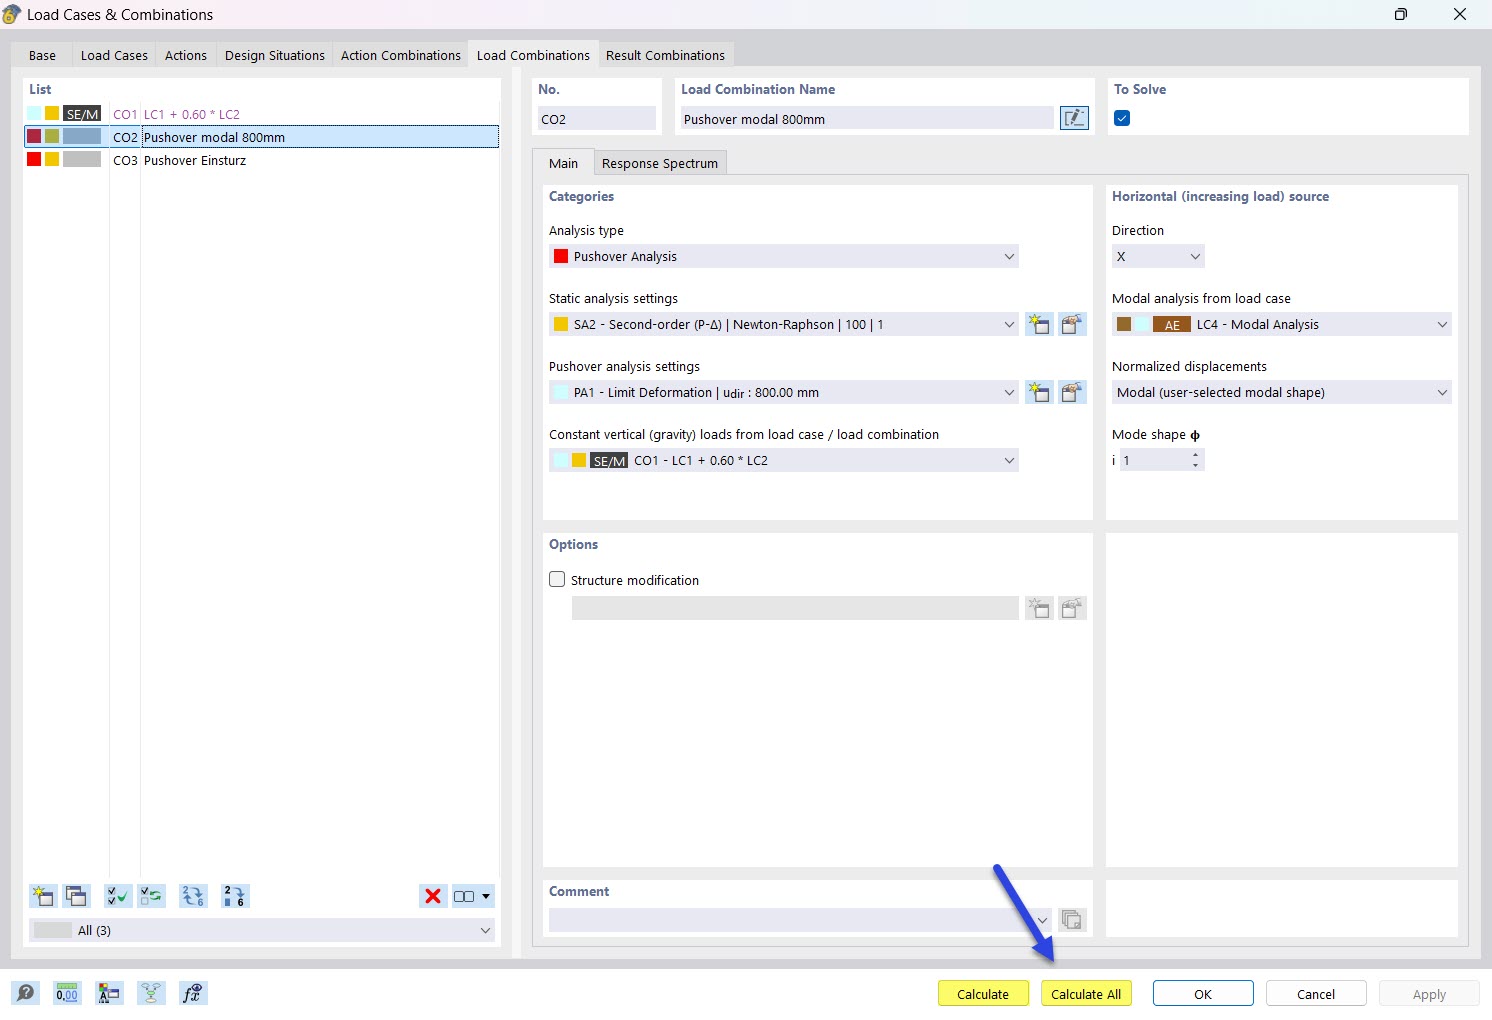Open the units and decimal places settings
Screen dimensions: 1492x1020
66,993
